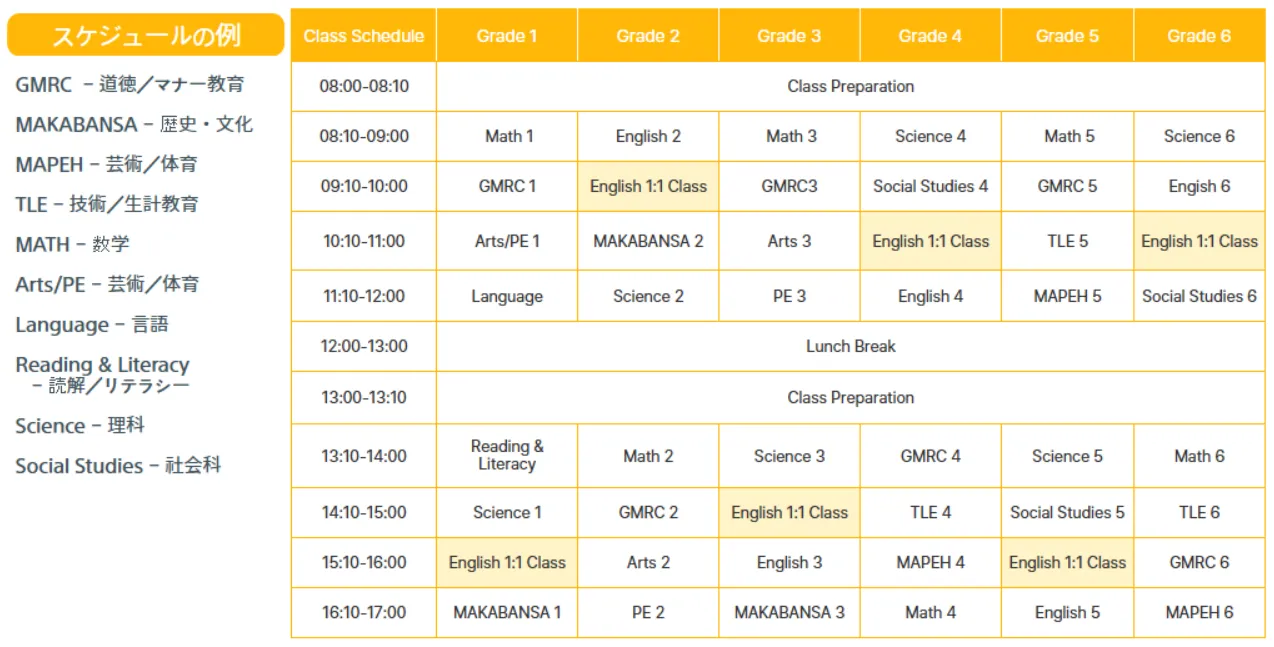
Task: Select Grade 1 English 1:1 Class cell
Action: pyautogui.click(x=507, y=562)
